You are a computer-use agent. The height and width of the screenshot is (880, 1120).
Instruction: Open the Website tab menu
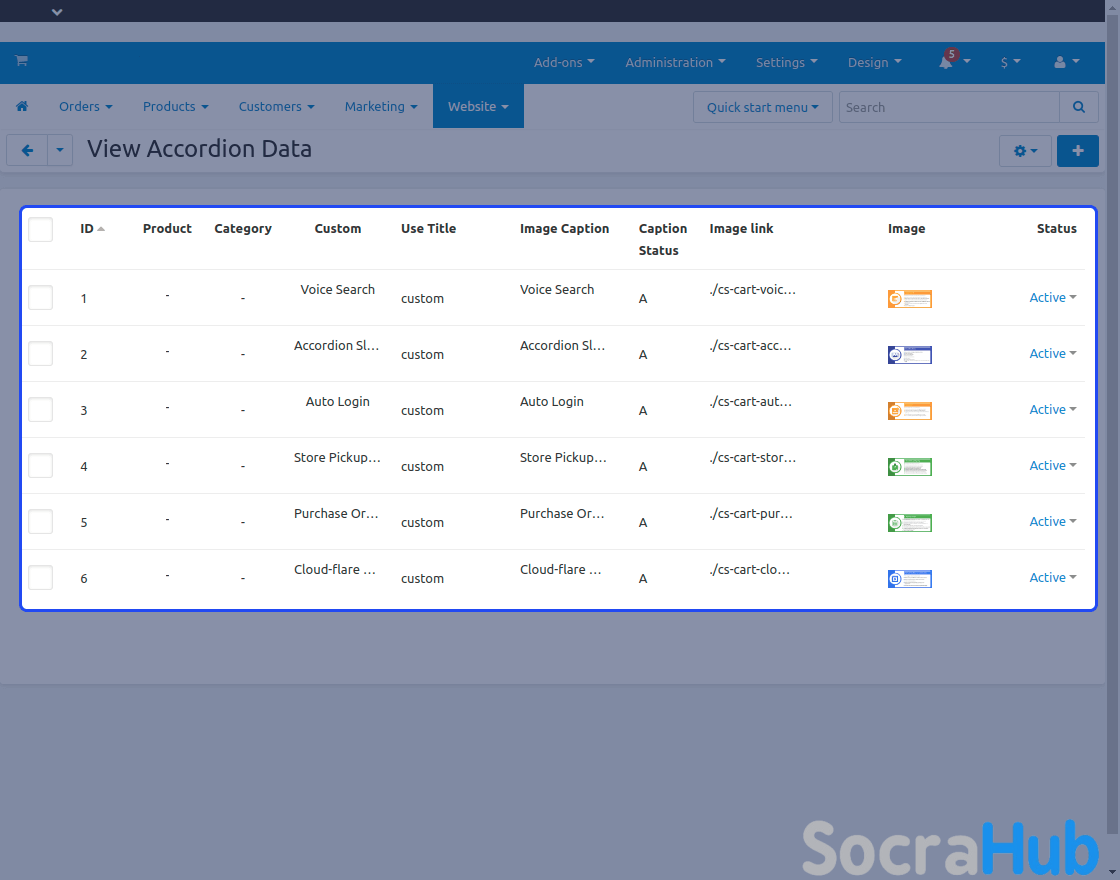(x=477, y=106)
